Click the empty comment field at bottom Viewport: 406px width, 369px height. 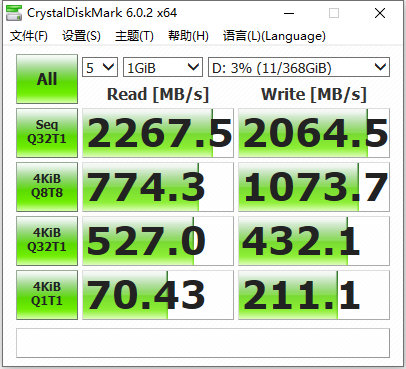(x=203, y=343)
